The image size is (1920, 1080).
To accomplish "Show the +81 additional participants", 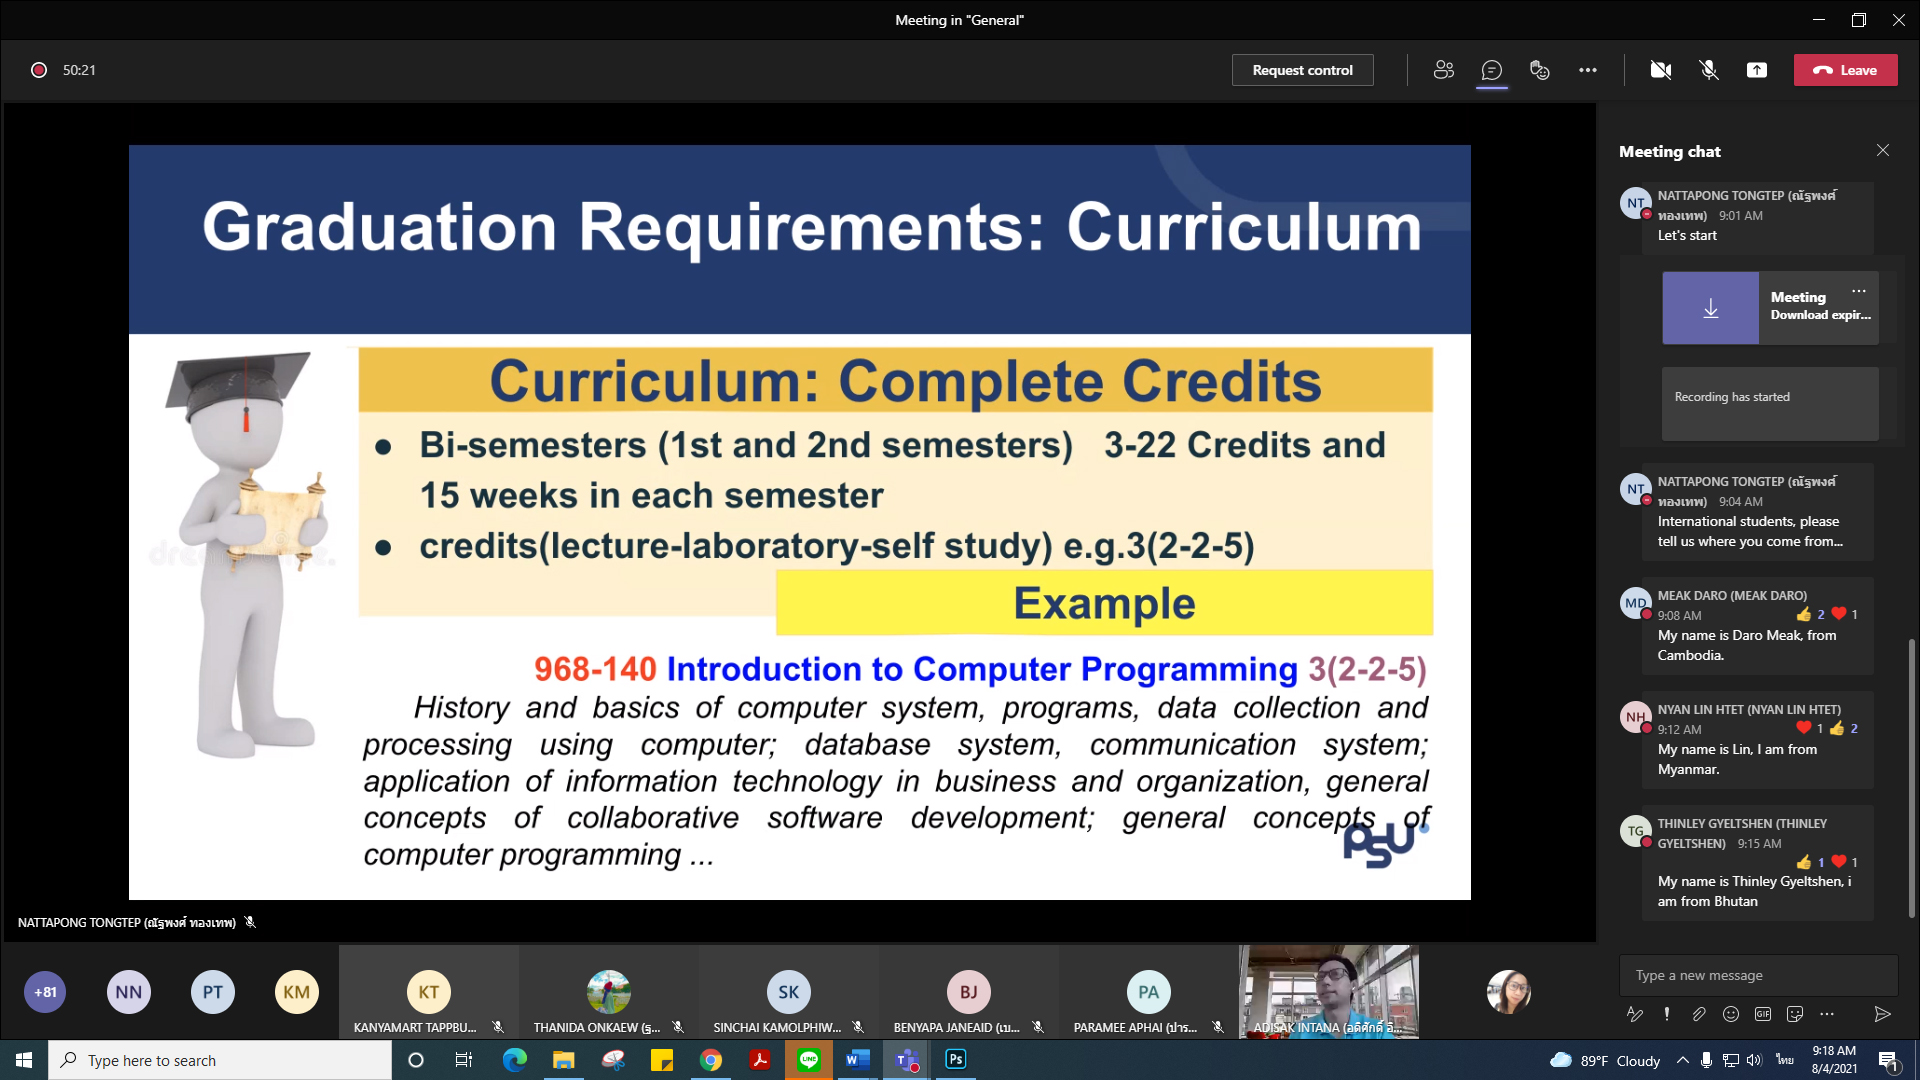I will pyautogui.click(x=45, y=992).
